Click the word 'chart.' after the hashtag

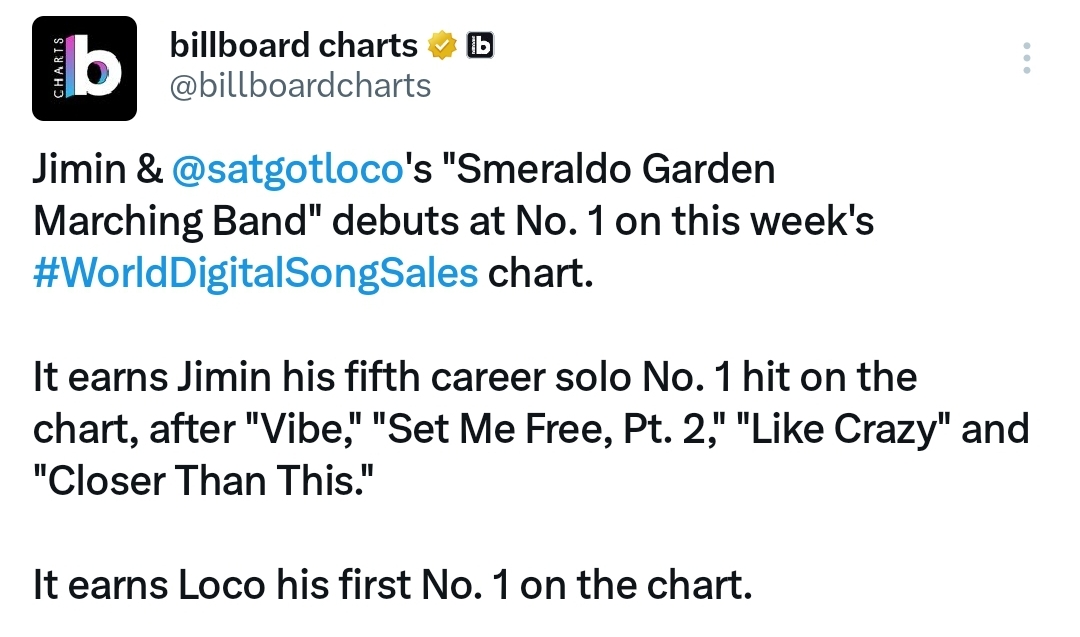coord(541,273)
